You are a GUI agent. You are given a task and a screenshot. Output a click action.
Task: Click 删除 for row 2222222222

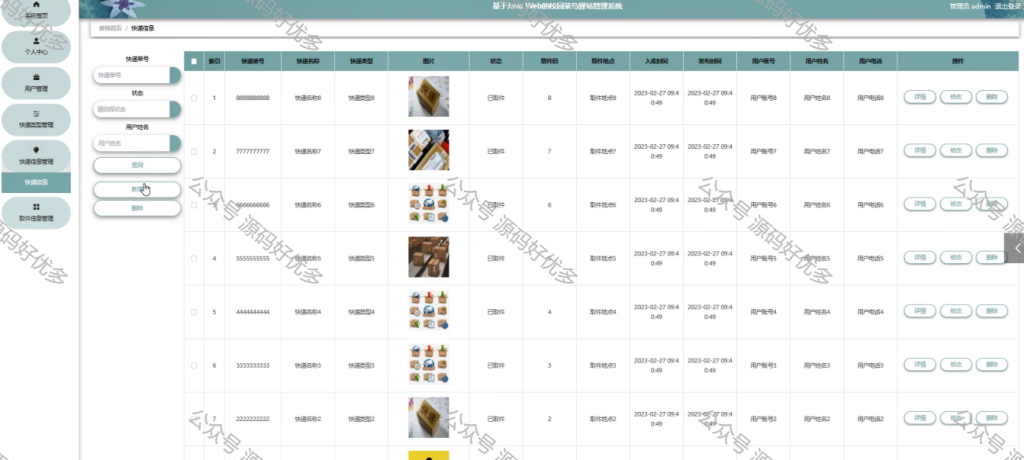point(991,418)
